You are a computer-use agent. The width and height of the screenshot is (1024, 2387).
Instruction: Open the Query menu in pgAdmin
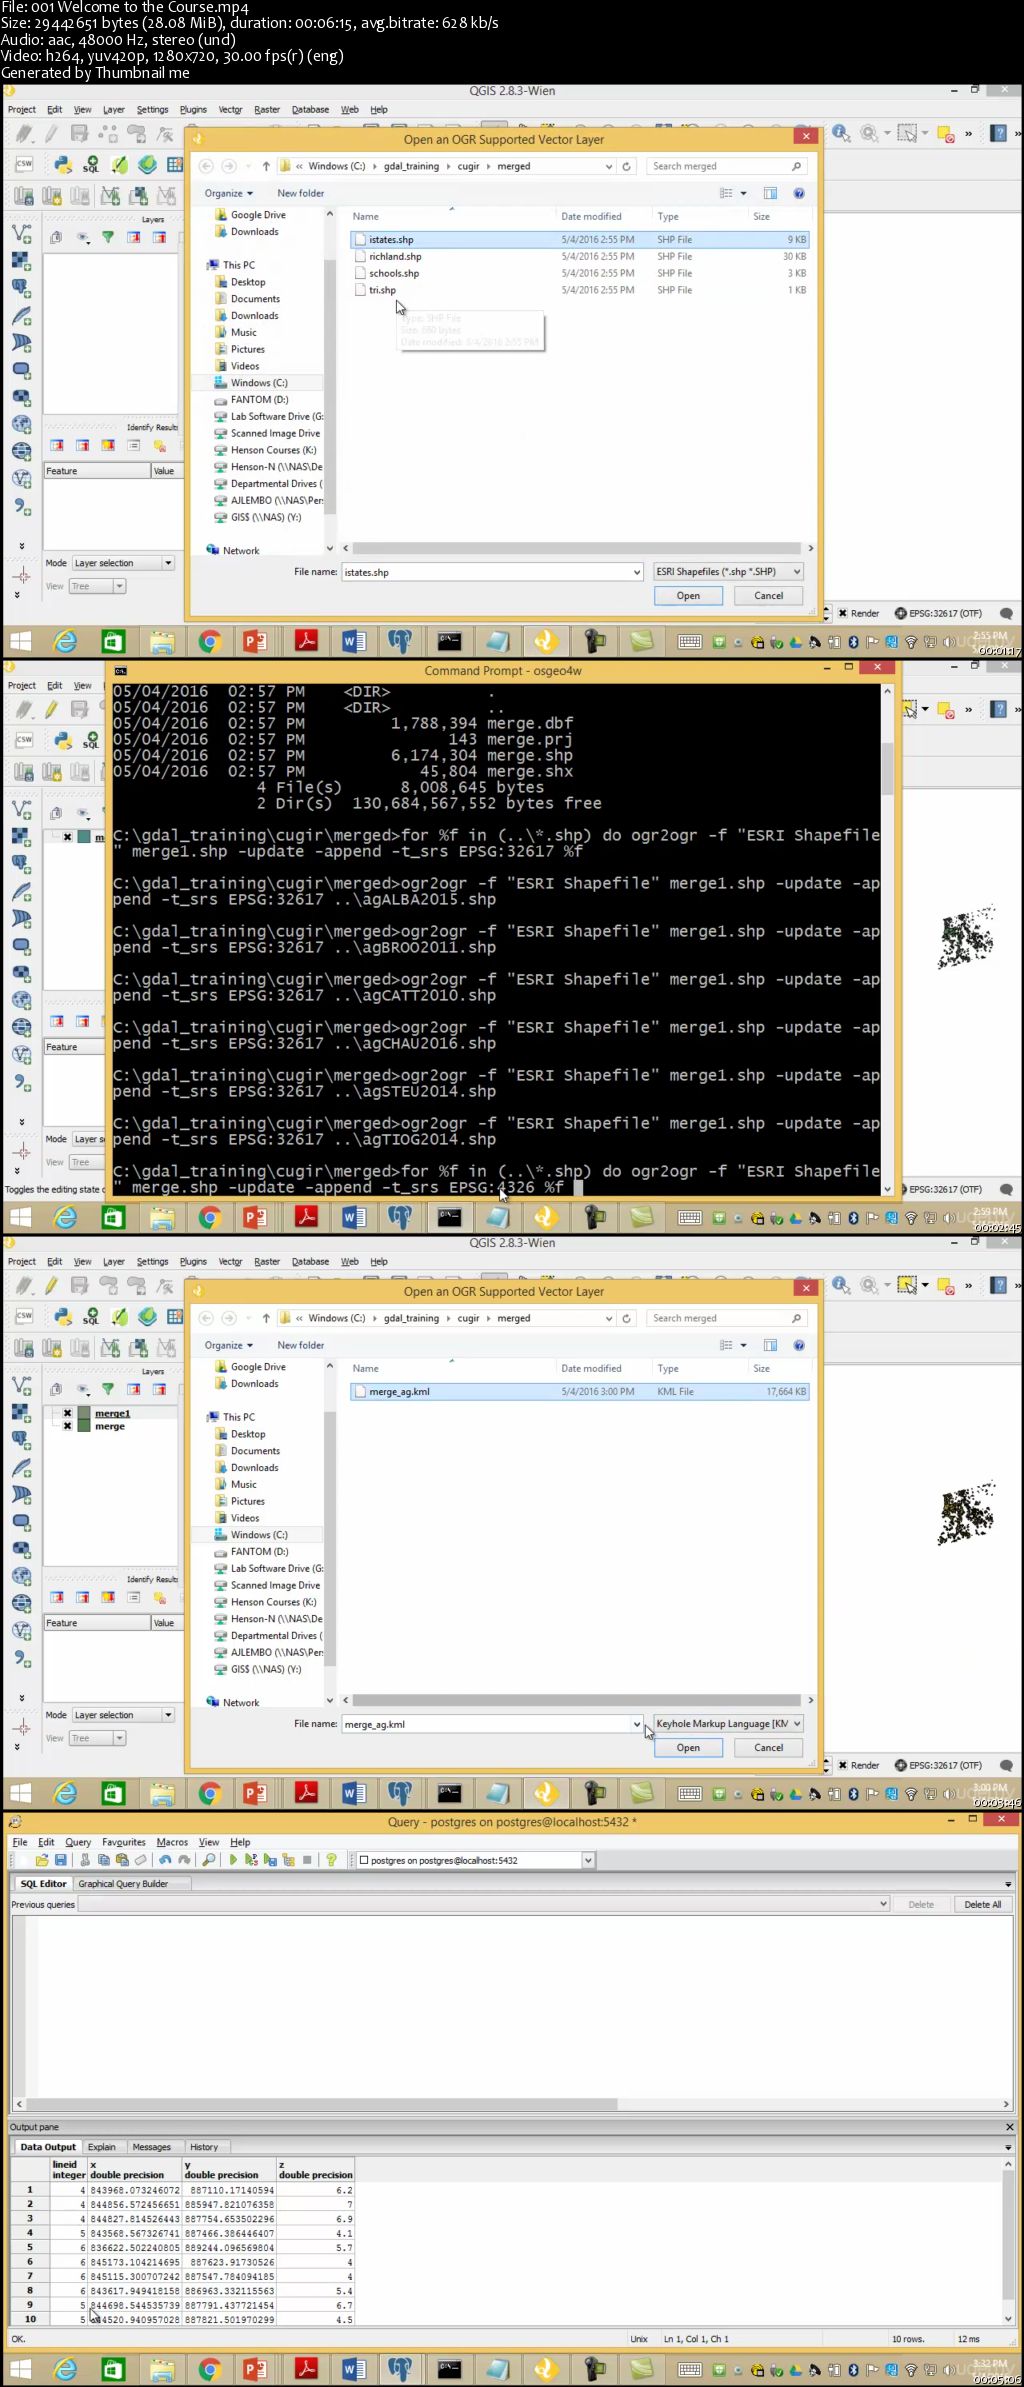pos(78,1842)
